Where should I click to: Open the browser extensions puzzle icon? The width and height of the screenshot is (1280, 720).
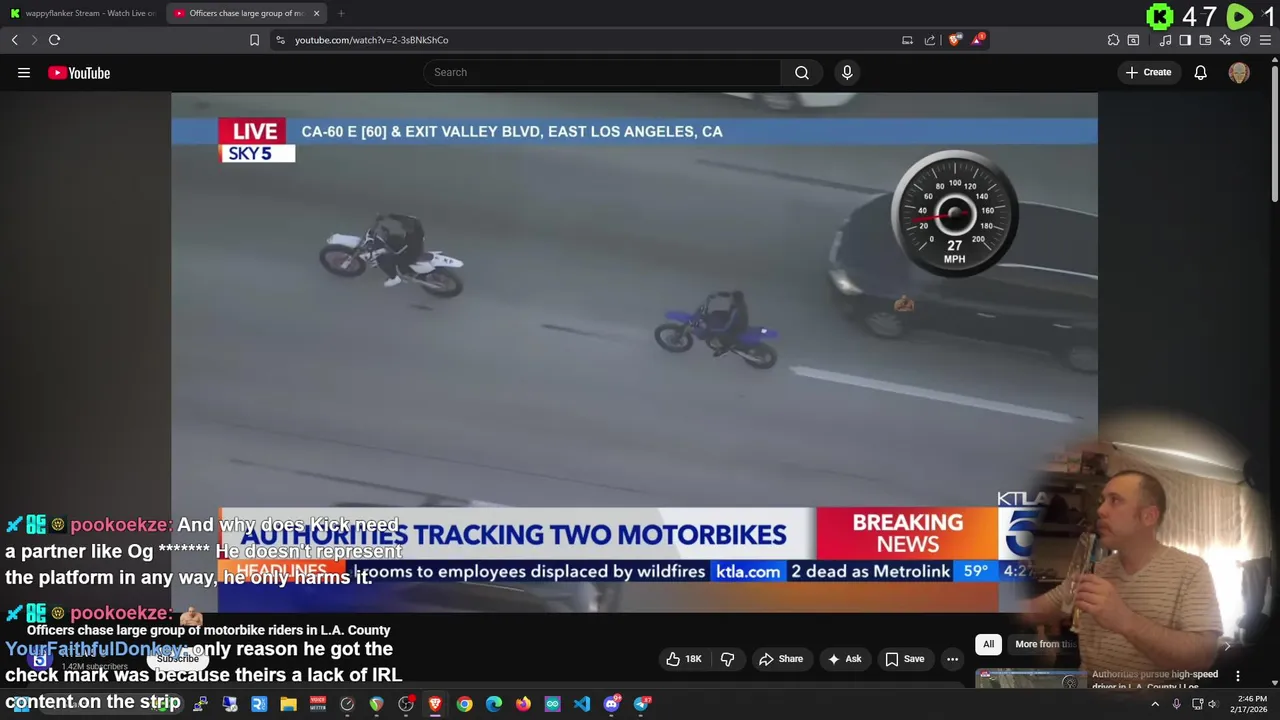coord(1113,40)
